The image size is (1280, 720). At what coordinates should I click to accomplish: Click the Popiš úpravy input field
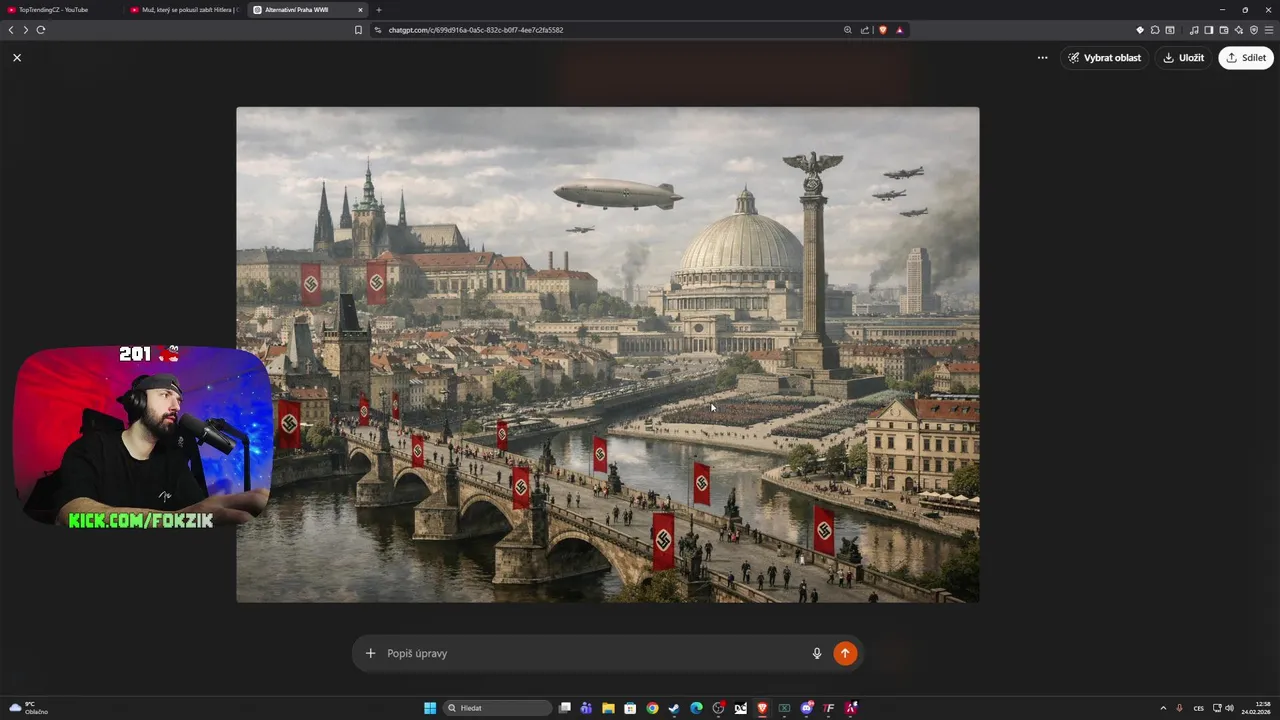(x=594, y=653)
